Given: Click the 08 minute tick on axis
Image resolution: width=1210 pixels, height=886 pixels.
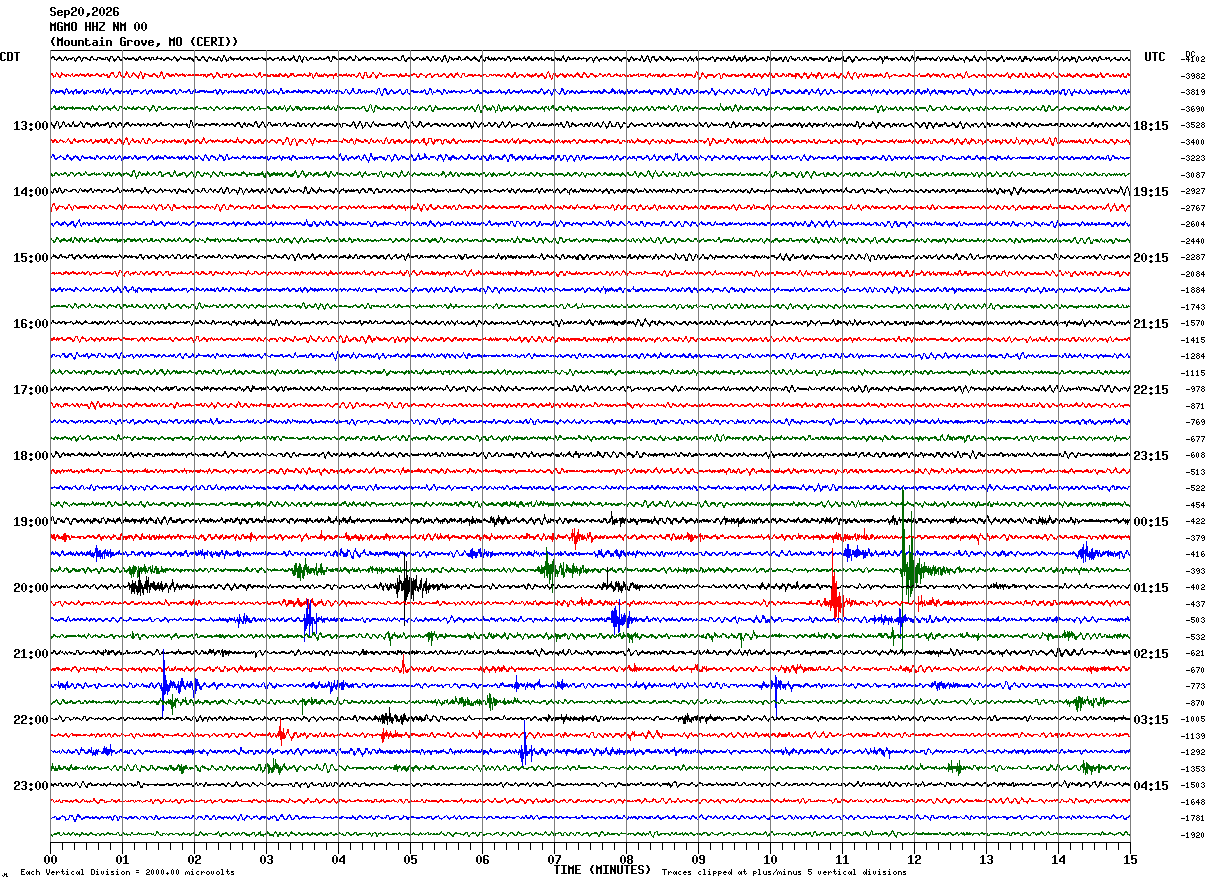Looking at the screenshot, I should [626, 859].
